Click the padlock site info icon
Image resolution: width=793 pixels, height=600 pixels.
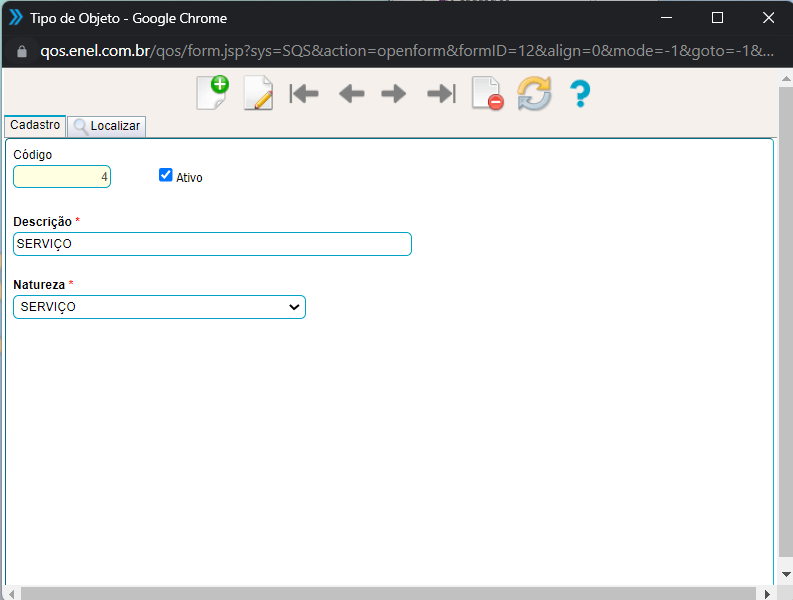click(x=22, y=51)
